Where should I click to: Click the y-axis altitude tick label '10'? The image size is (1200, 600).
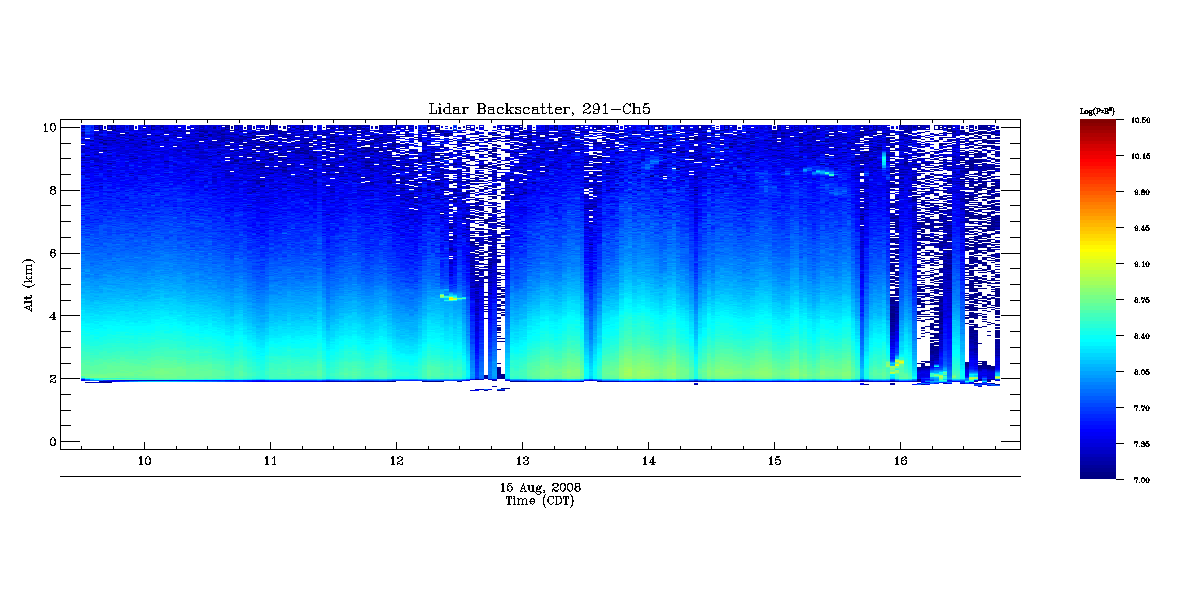point(48,127)
